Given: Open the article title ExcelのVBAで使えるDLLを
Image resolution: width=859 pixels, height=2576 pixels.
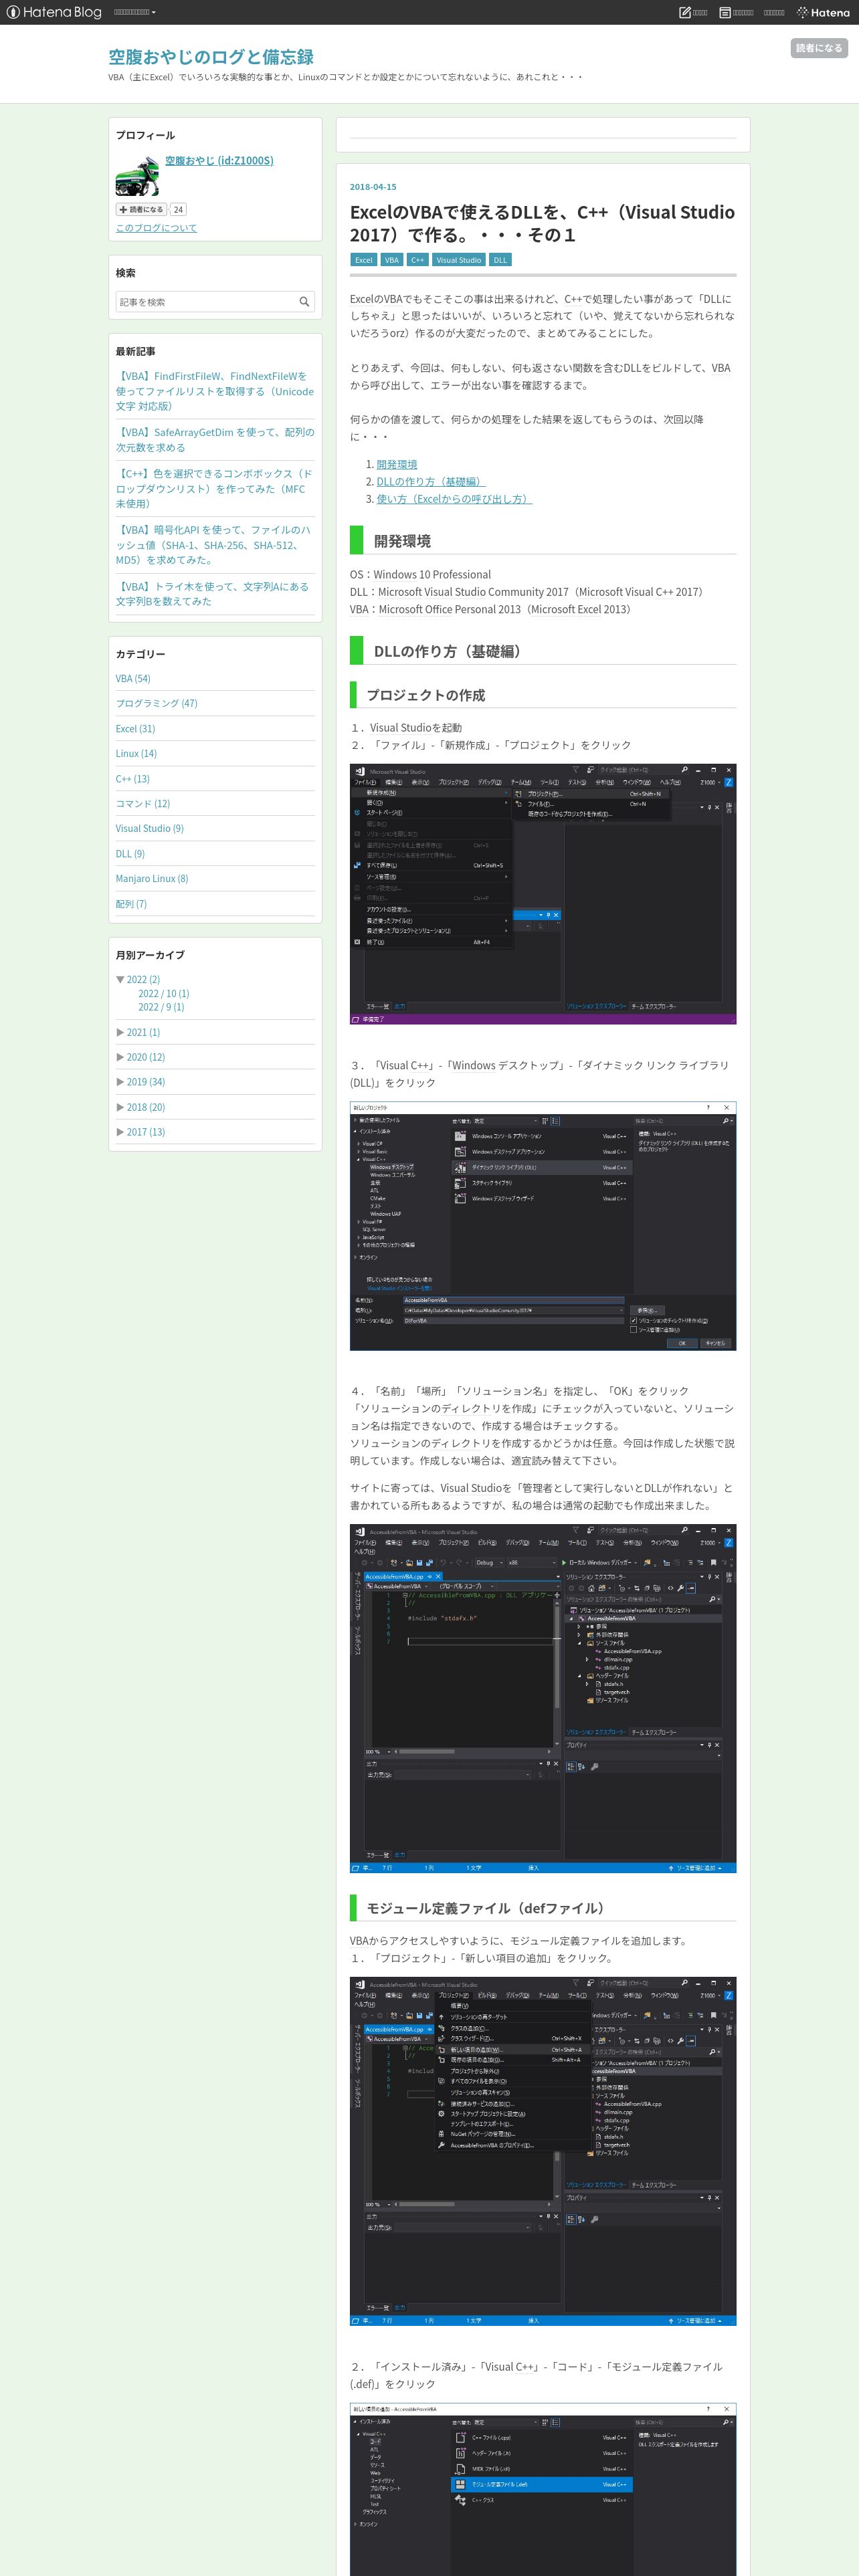Looking at the screenshot, I should (x=542, y=223).
